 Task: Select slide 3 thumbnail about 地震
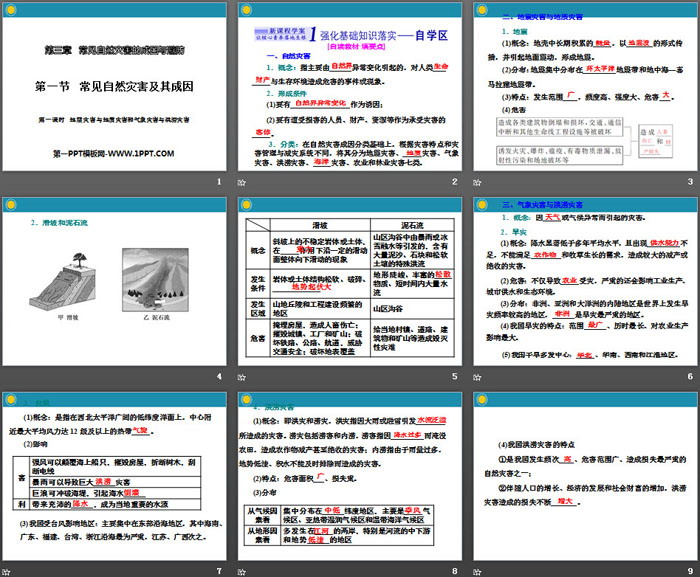pyautogui.click(x=585, y=87)
